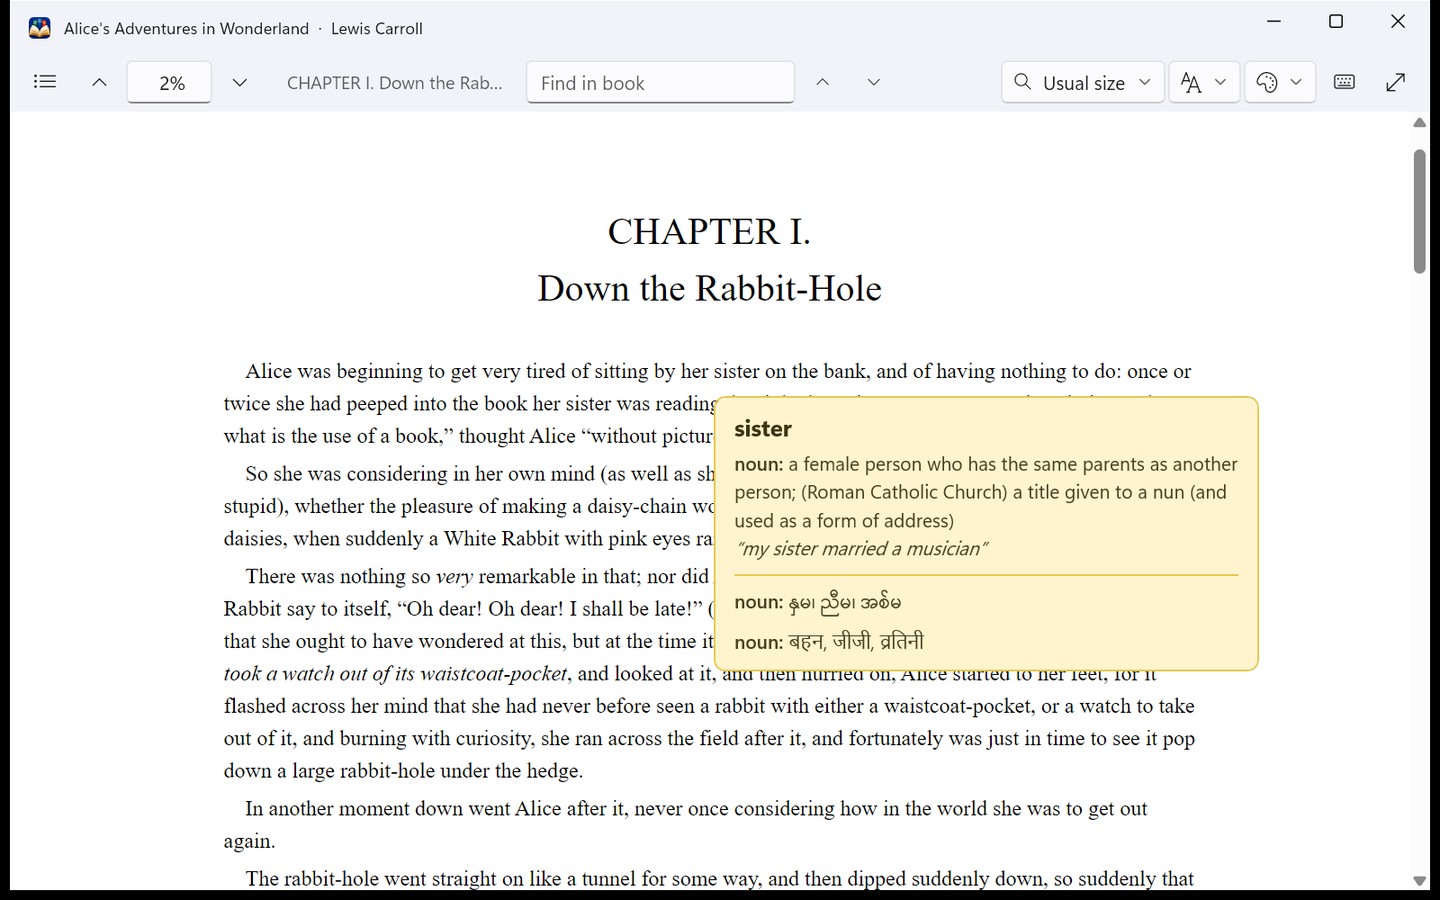Open the Usual size zoom dropdown
Viewport: 1440px width, 900px height.
(x=1083, y=82)
